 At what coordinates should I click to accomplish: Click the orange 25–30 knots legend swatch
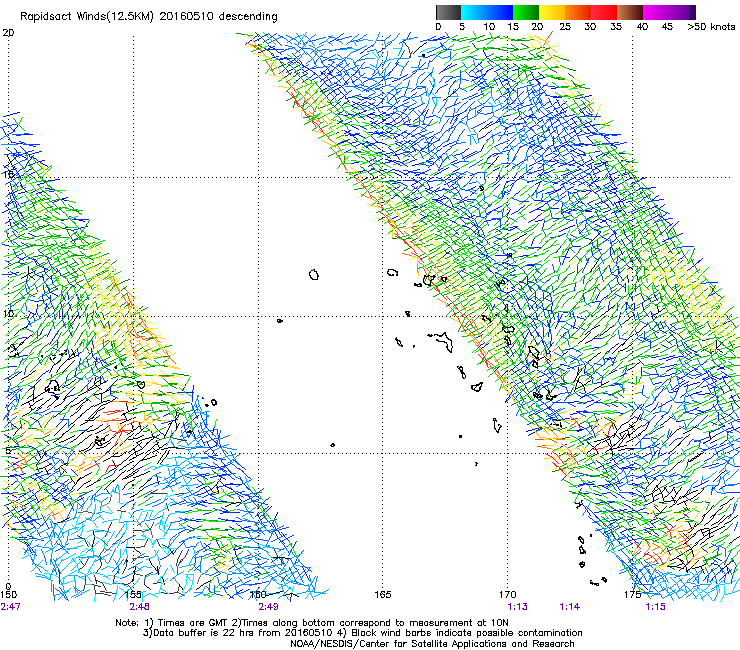point(578,12)
